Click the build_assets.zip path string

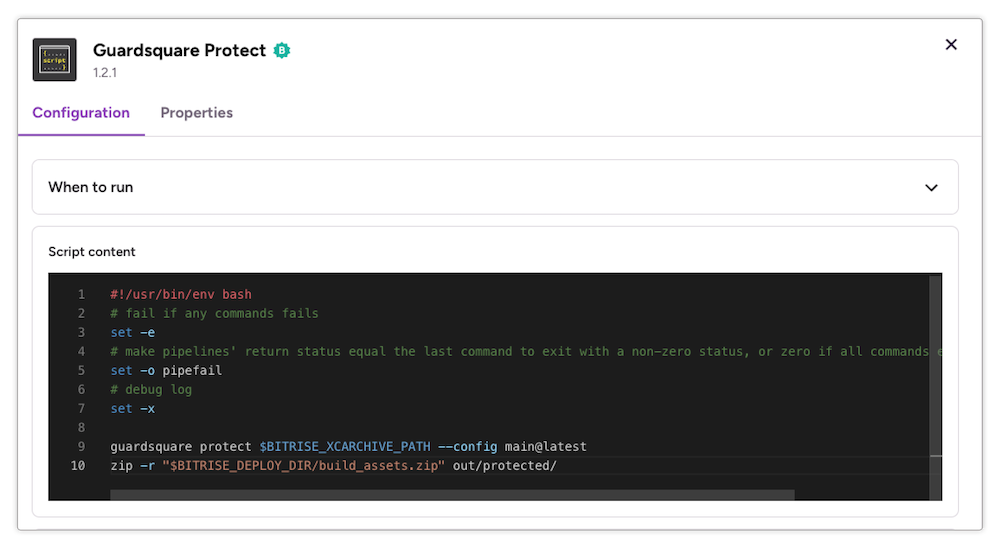coord(304,466)
